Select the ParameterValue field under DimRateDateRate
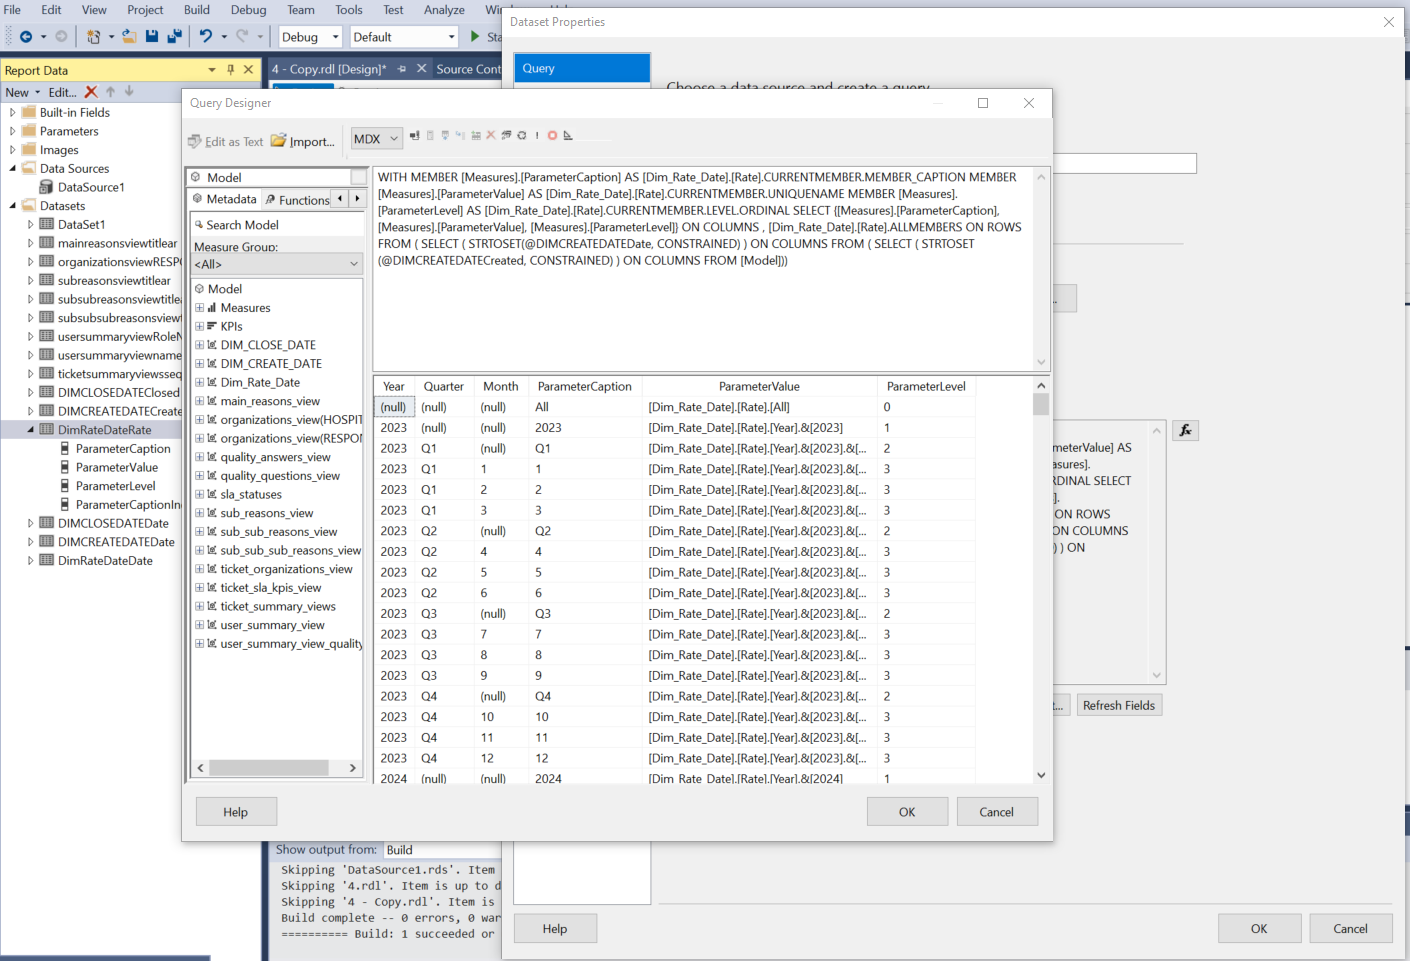Viewport: 1410px width, 961px height. coord(116,467)
